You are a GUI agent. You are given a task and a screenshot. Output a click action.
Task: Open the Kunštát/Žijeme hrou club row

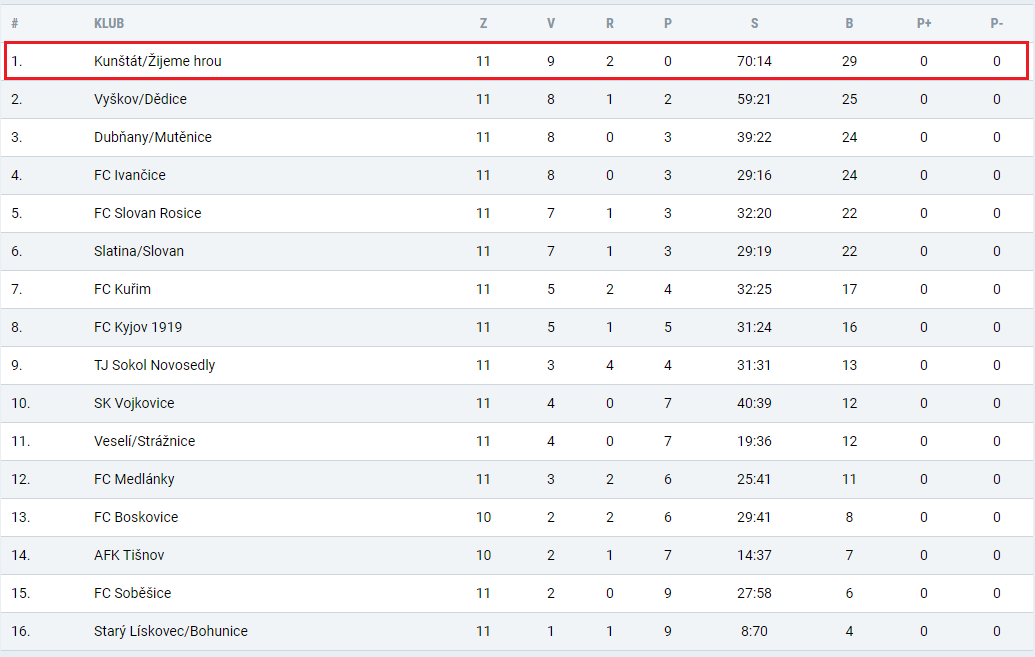516,61
